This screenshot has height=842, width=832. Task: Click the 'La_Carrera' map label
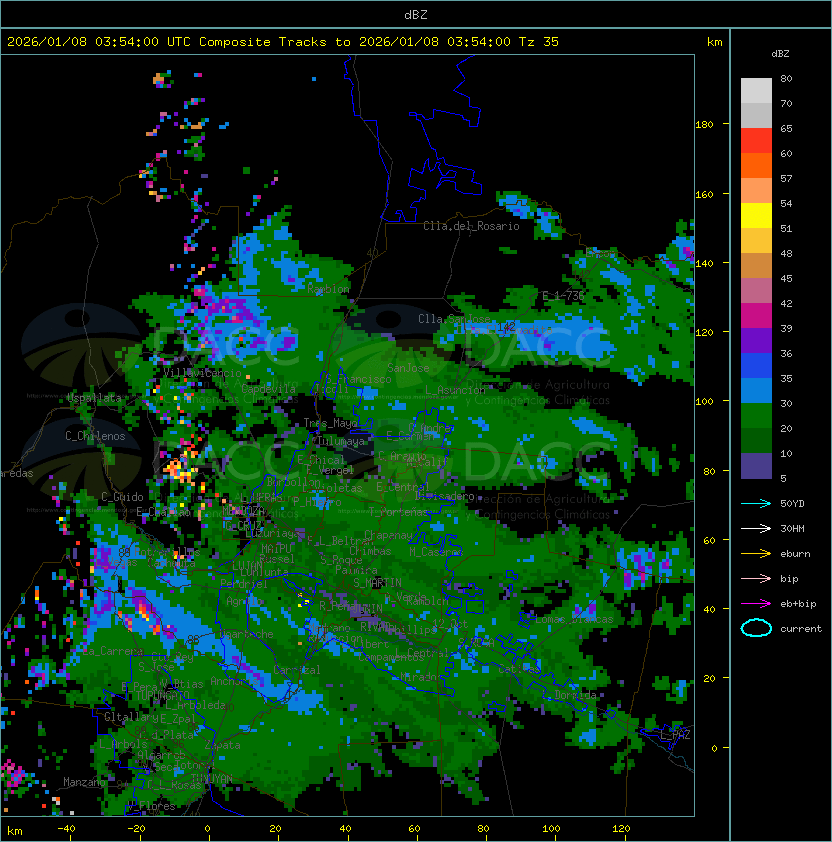[x=113, y=651]
